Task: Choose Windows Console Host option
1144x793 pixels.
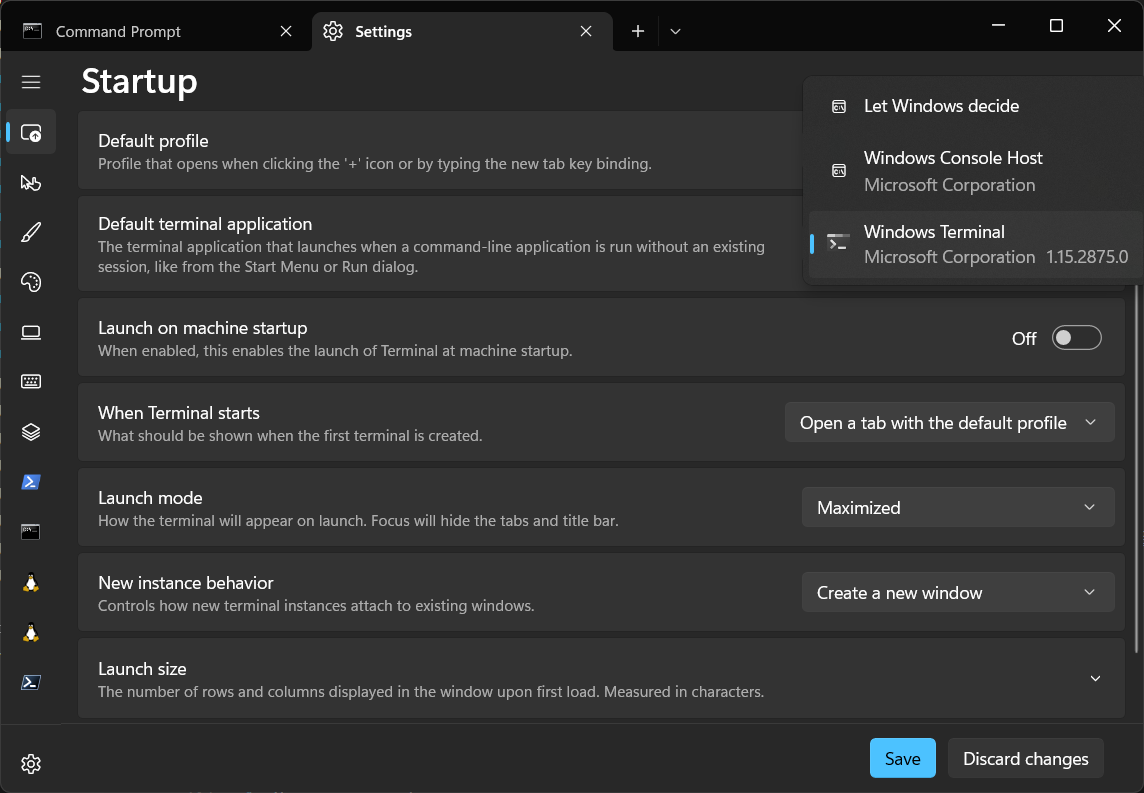Action: (x=952, y=171)
